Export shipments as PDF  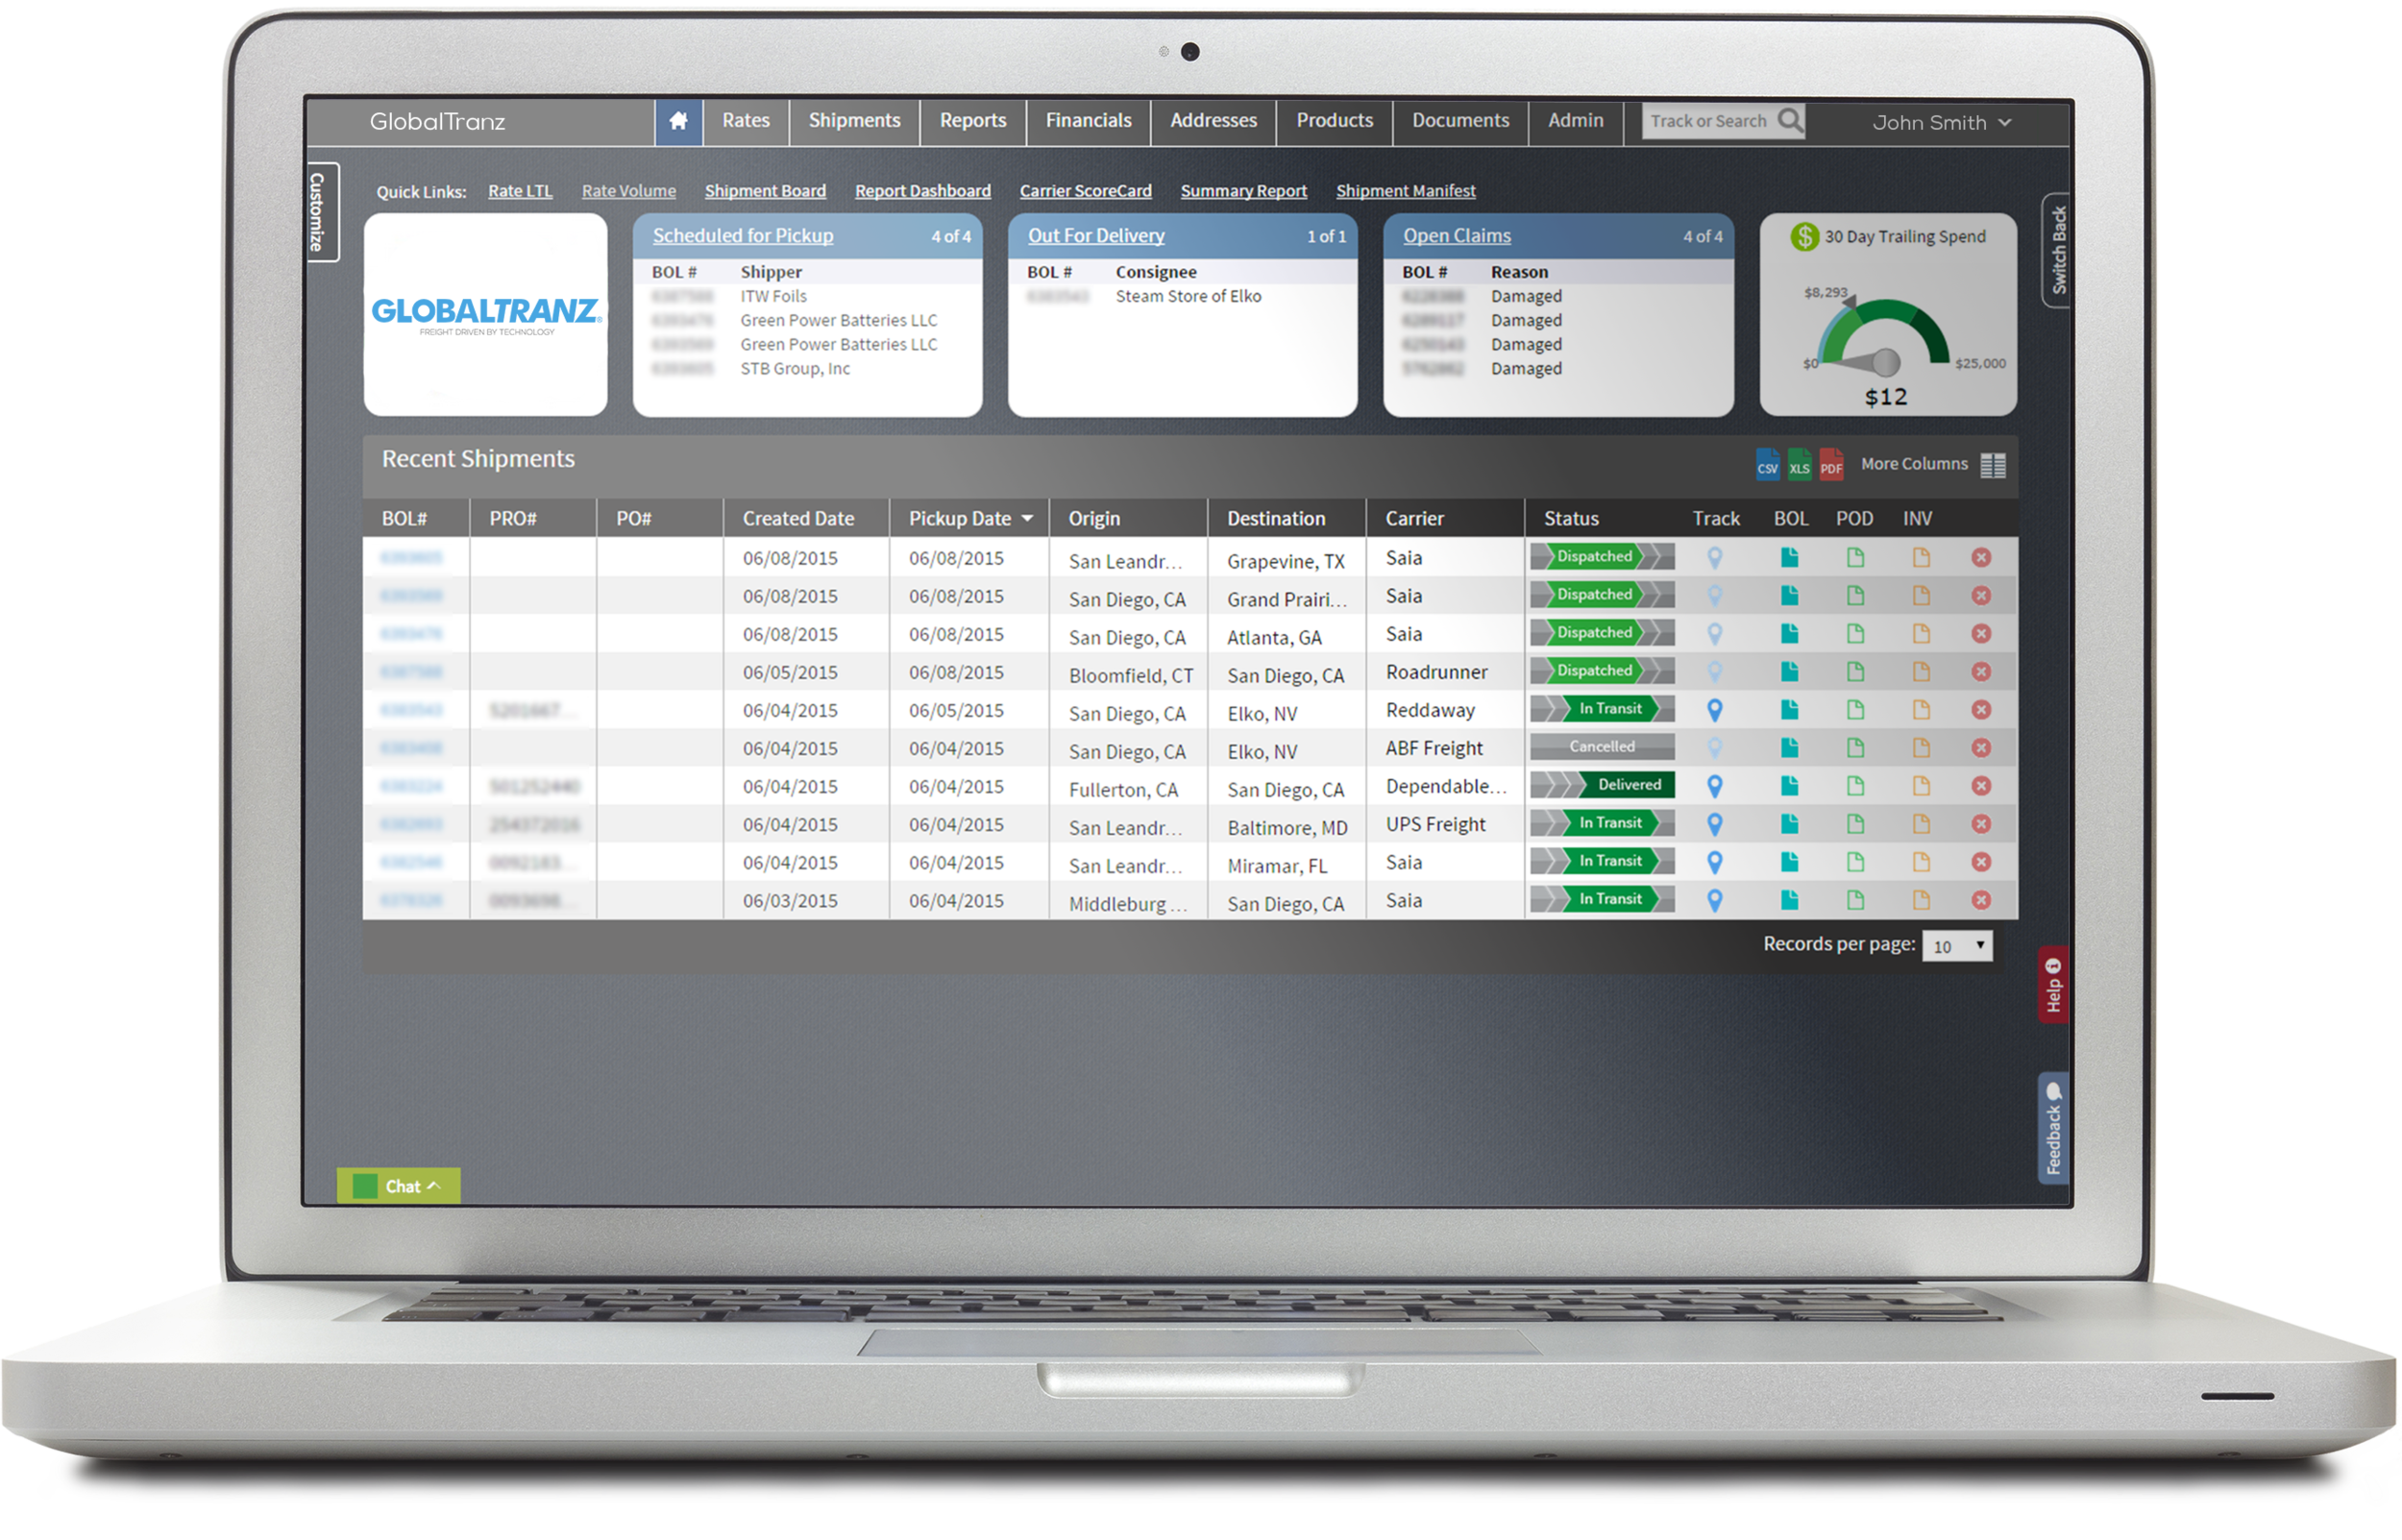[1831, 465]
